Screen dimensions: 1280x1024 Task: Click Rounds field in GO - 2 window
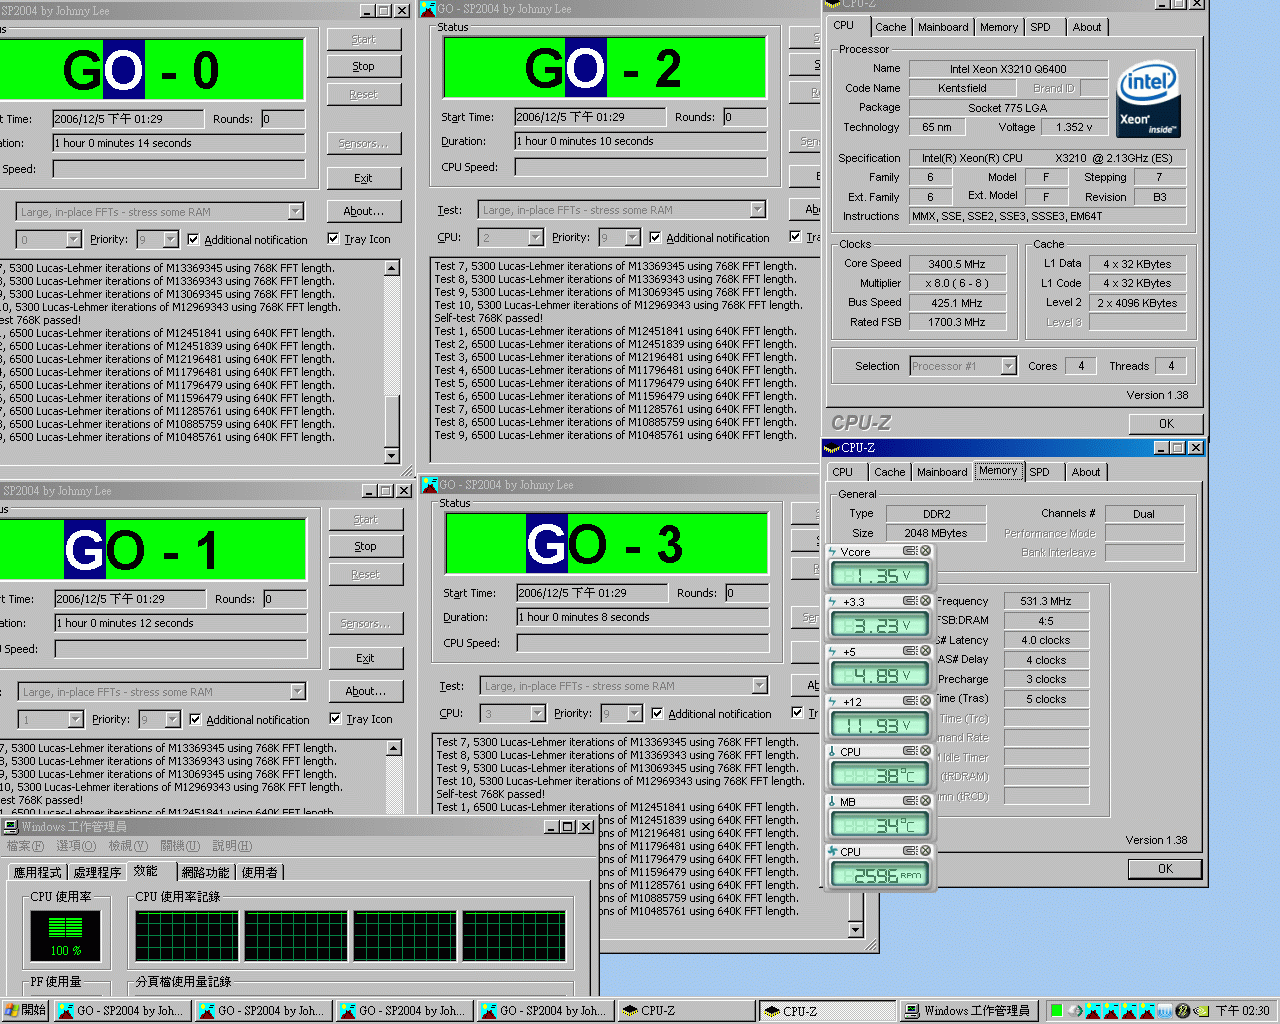[x=745, y=117]
